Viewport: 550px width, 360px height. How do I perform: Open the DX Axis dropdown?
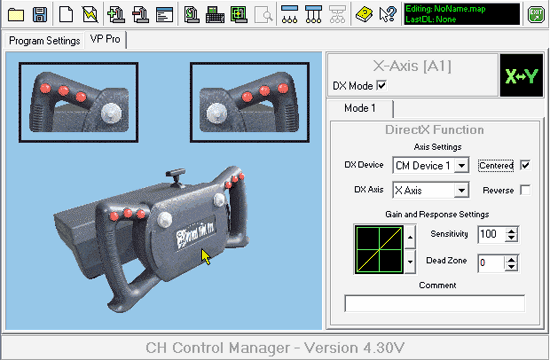point(462,190)
